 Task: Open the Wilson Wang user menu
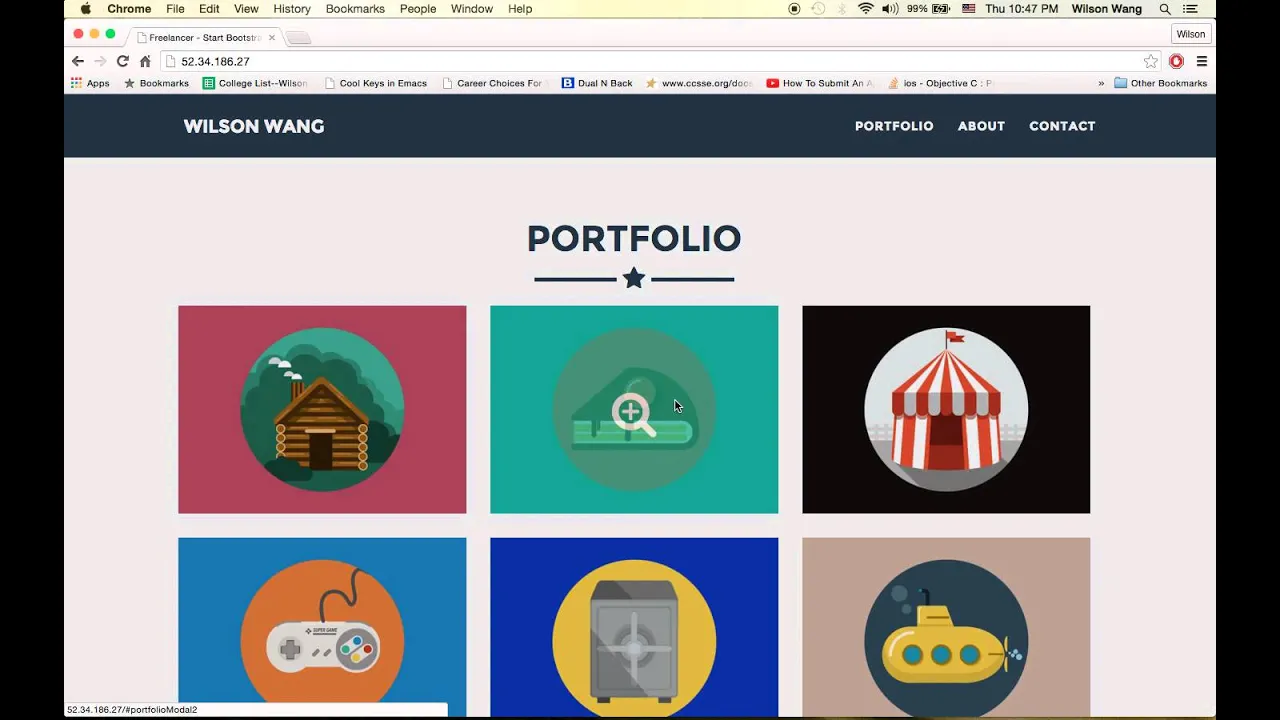(1107, 9)
